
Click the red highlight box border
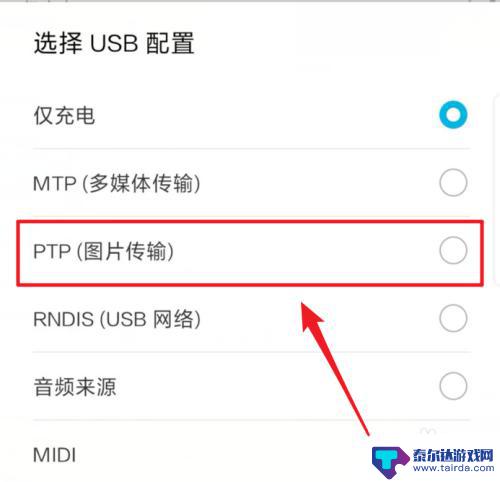click(250, 222)
